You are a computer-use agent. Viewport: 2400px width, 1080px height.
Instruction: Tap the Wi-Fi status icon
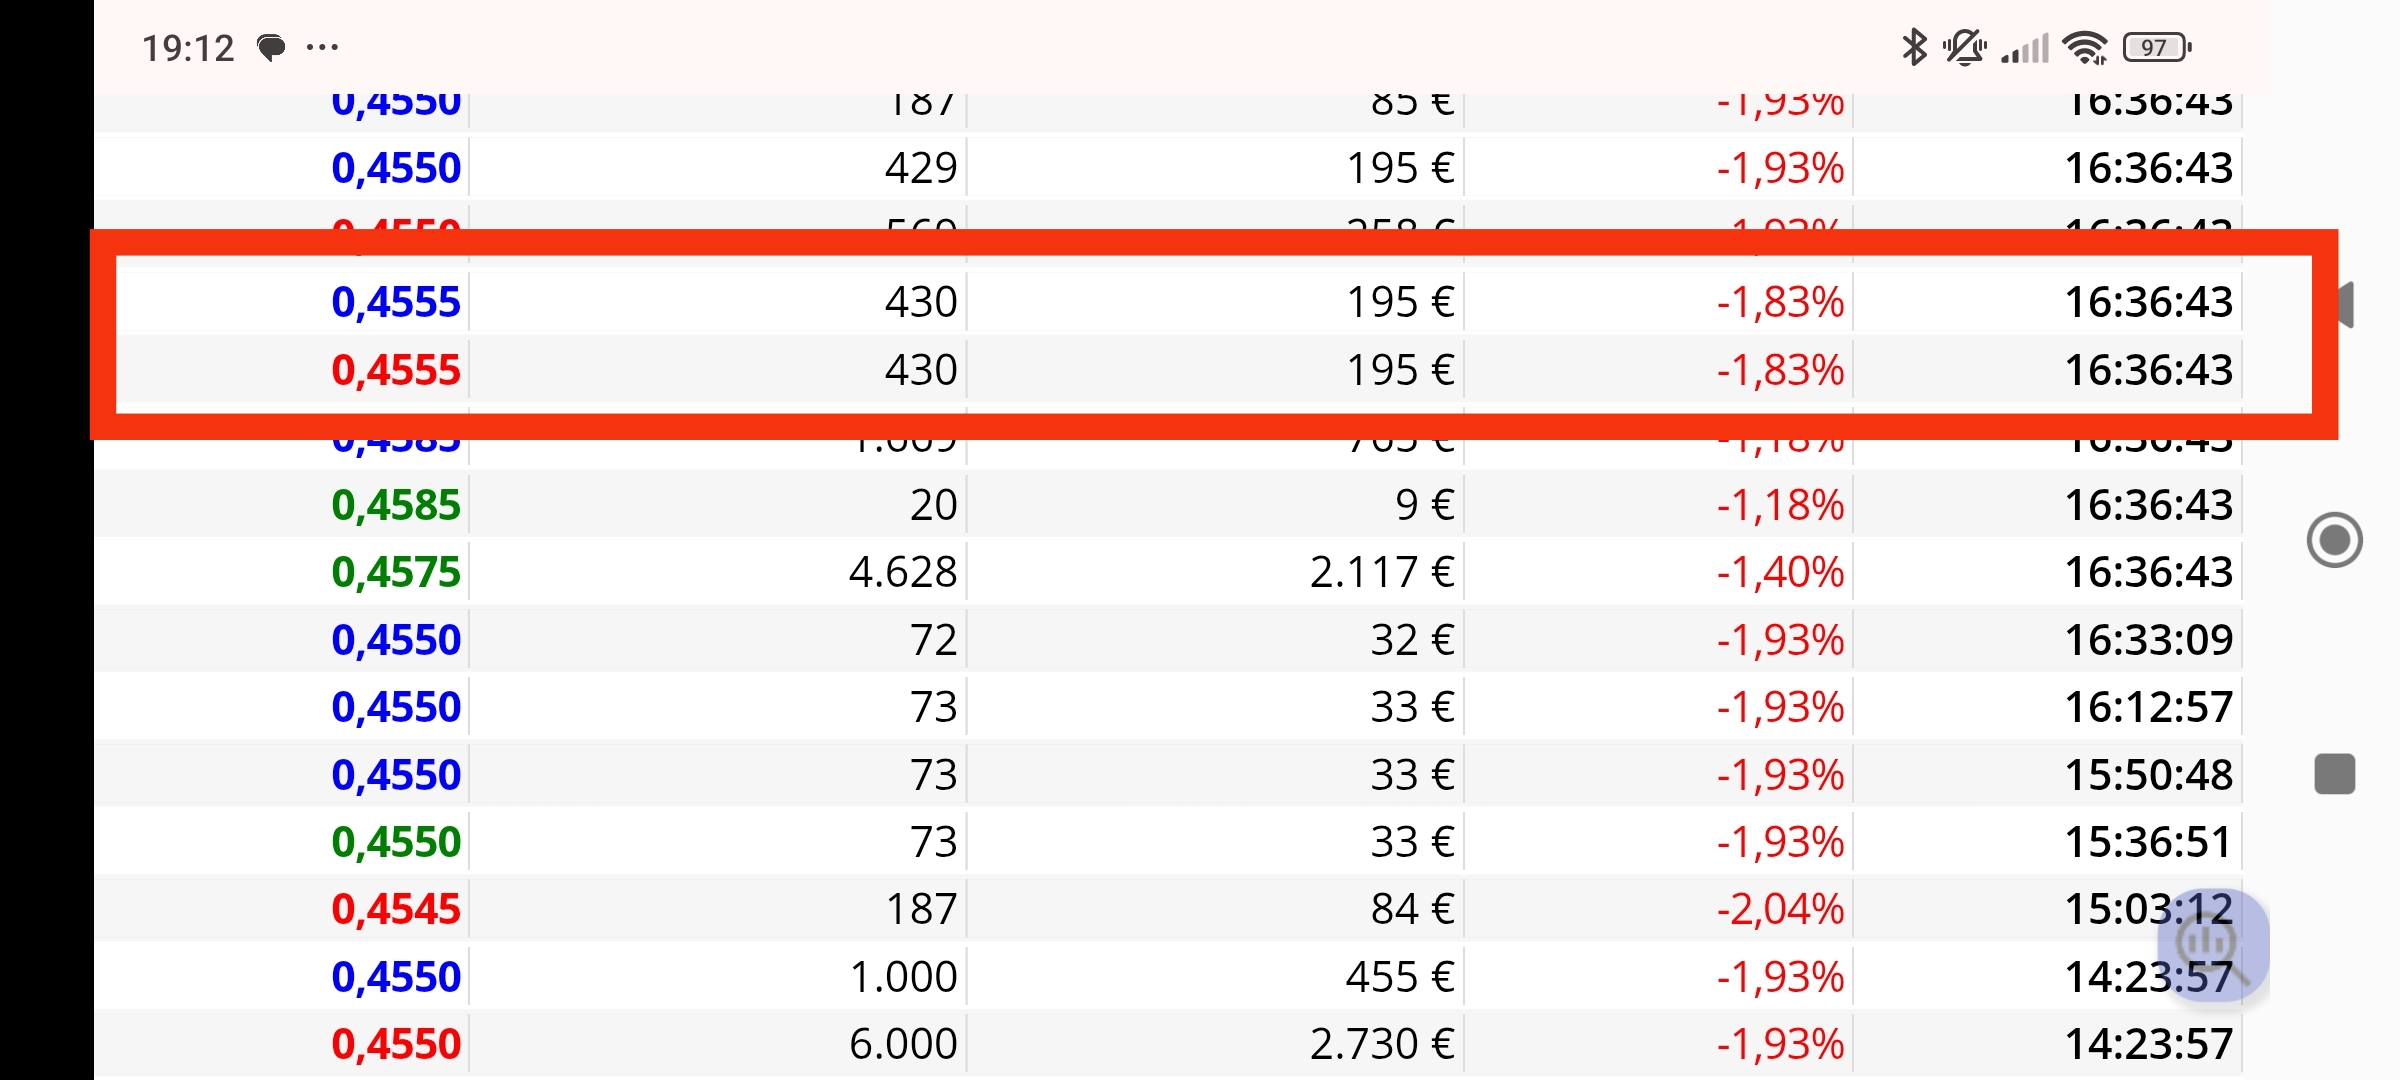click(x=2086, y=47)
